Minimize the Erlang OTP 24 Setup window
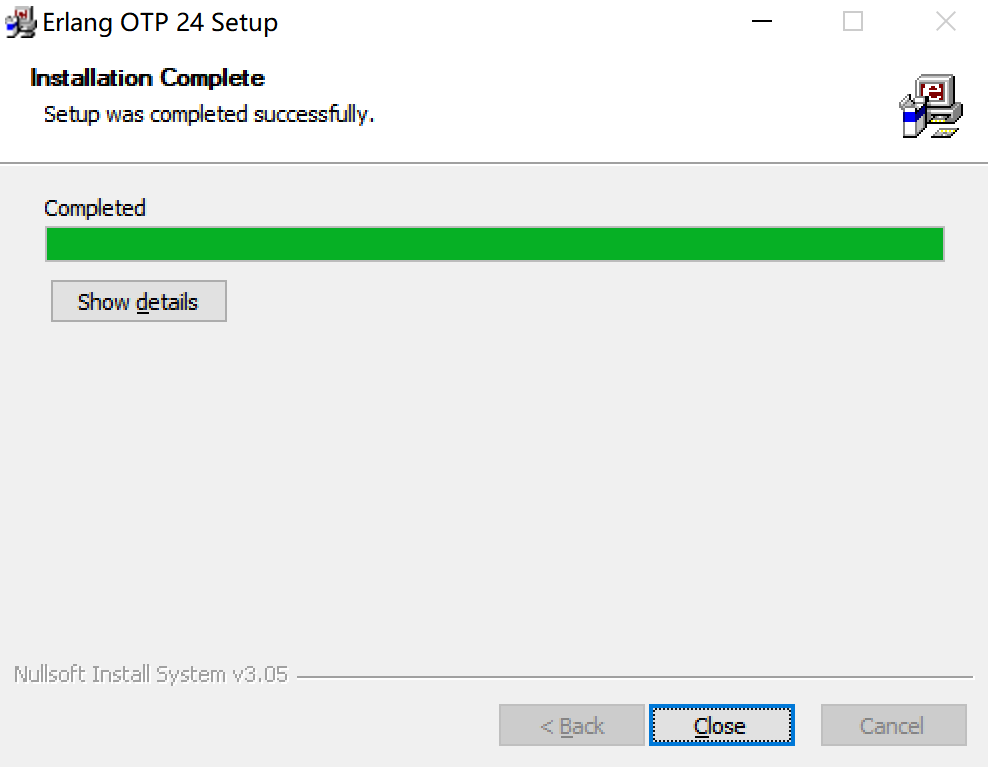 pos(761,21)
